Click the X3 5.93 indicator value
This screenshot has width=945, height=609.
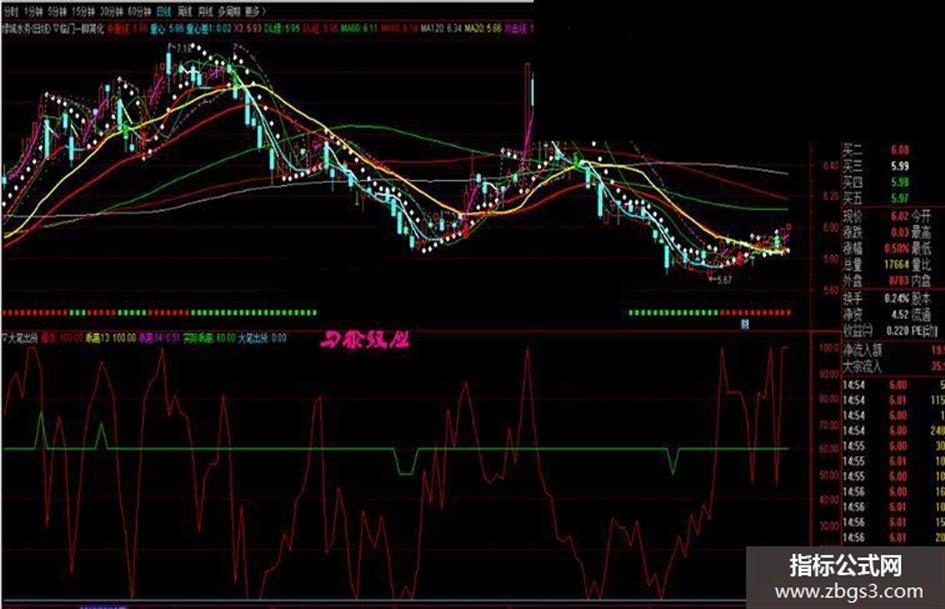pyautogui.click(x=247, y=28)
